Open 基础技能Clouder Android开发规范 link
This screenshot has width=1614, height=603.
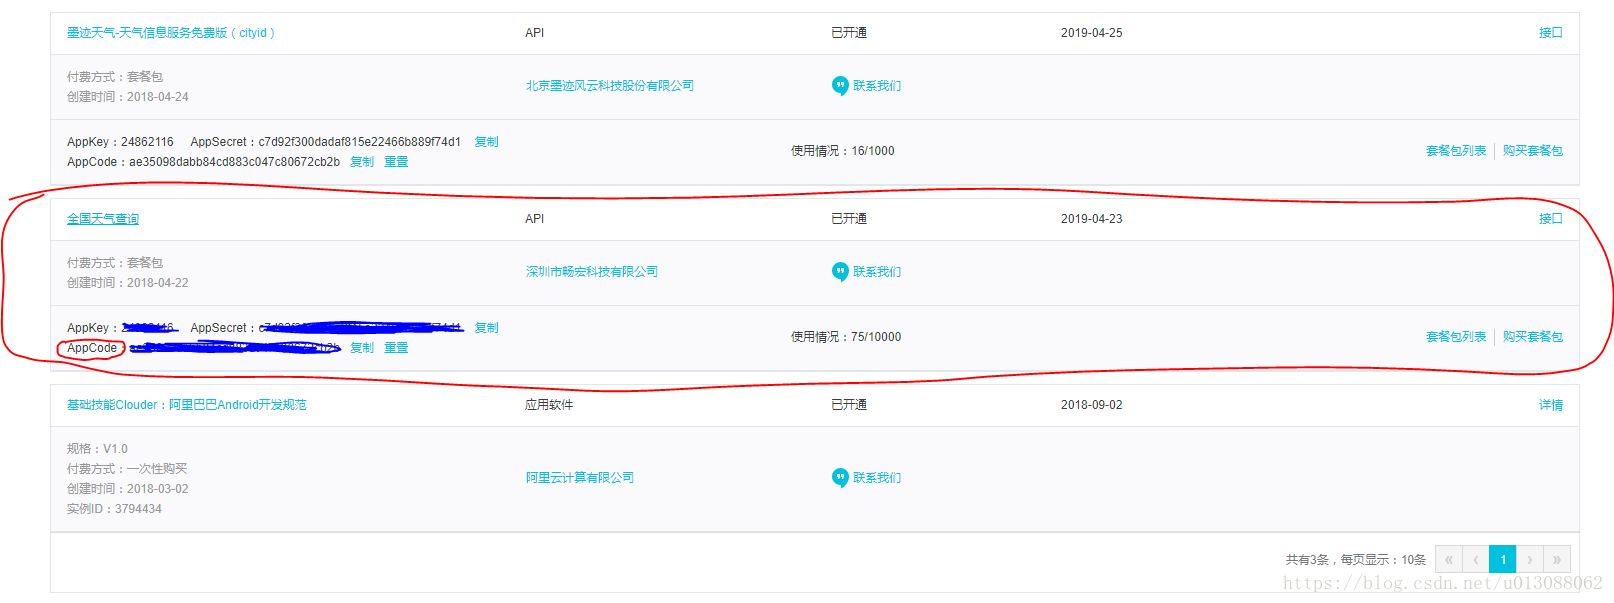click(x=187, y=405)
